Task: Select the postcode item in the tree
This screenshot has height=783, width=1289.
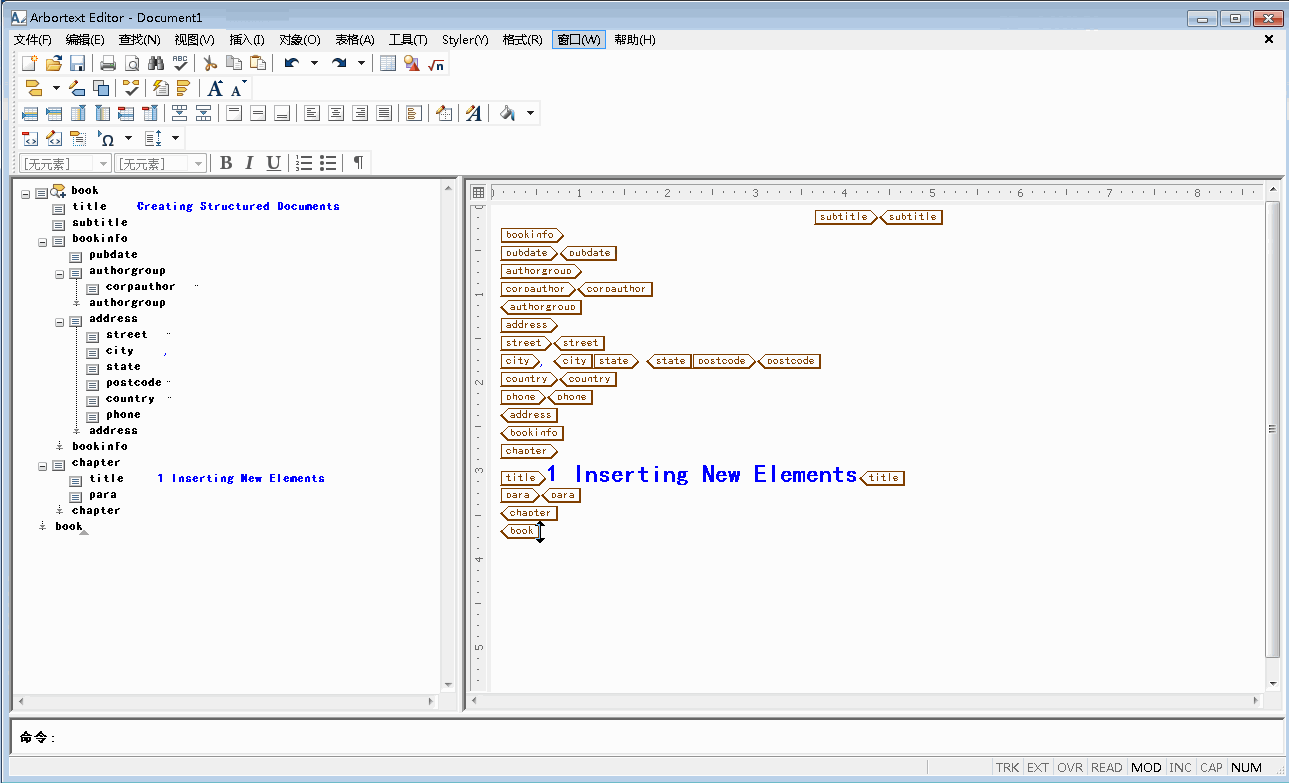Action: tap(133, 382)
